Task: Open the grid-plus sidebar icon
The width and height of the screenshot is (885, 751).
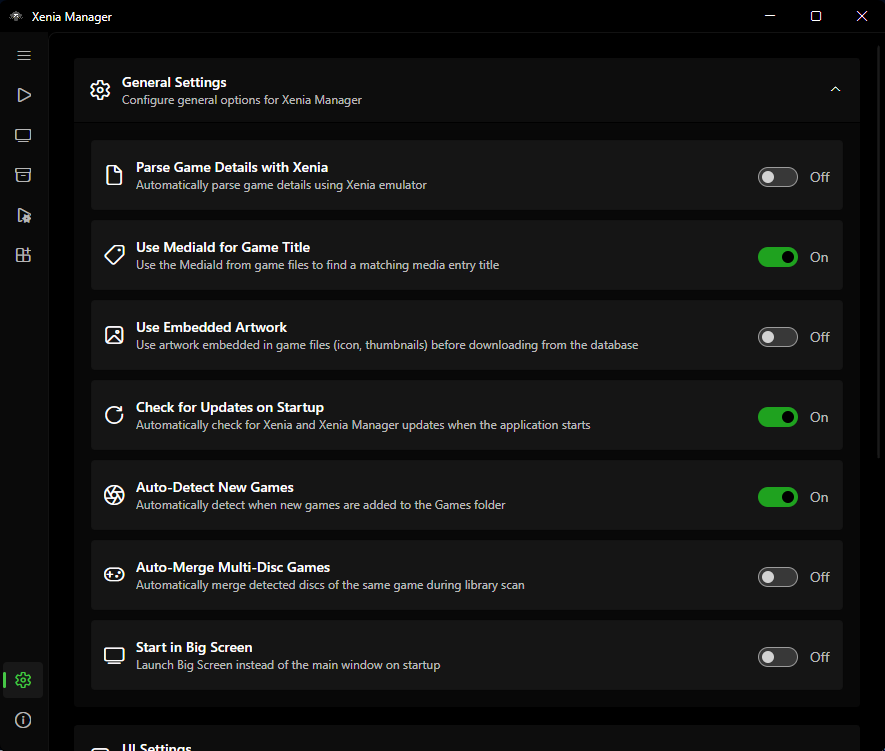Action: (23, 255)
